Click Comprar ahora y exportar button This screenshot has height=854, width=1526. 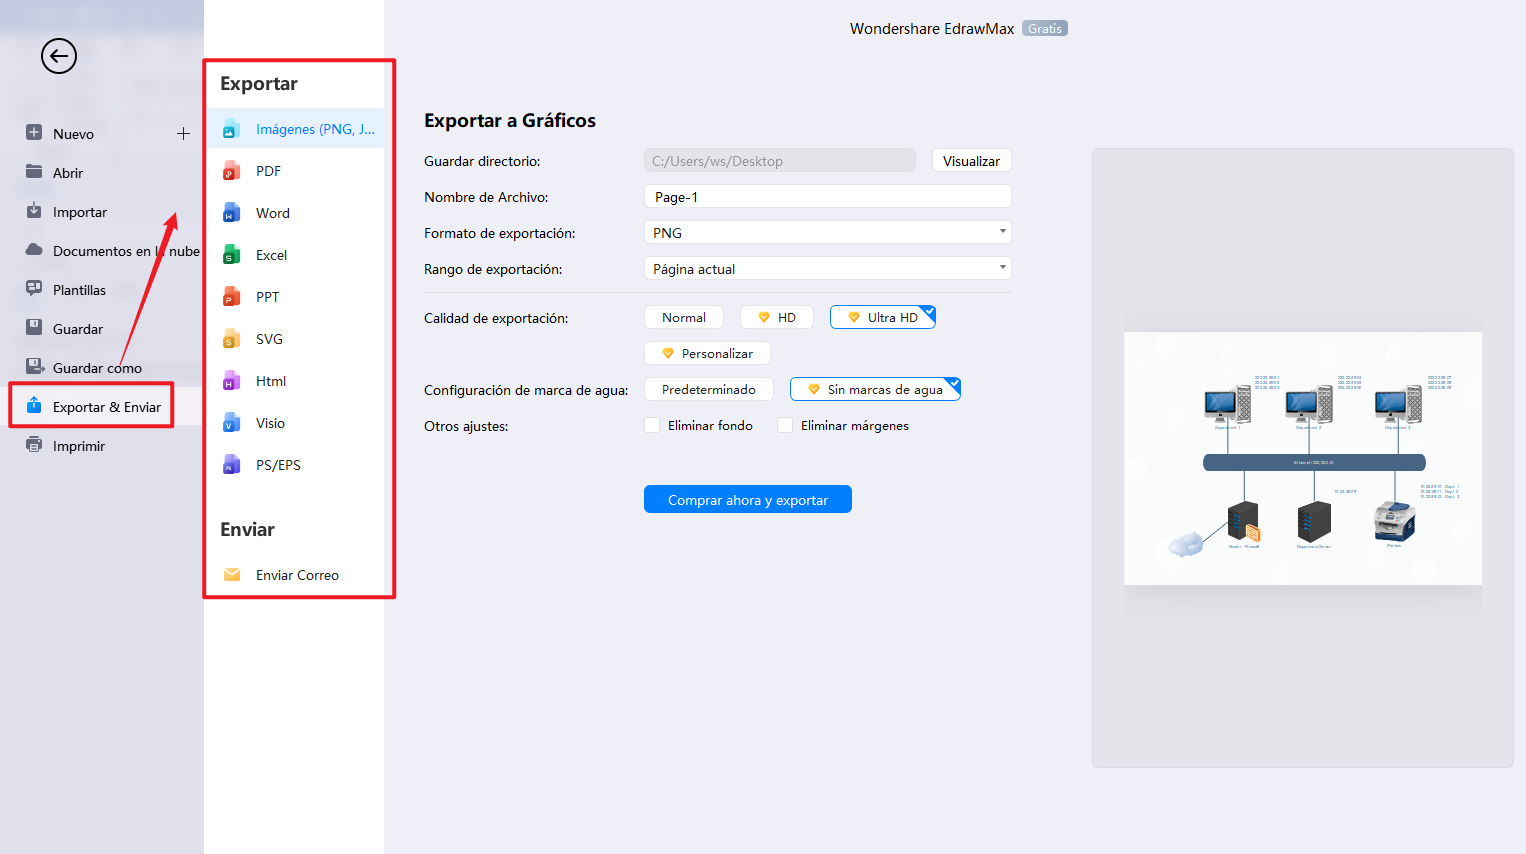[747, 499]
